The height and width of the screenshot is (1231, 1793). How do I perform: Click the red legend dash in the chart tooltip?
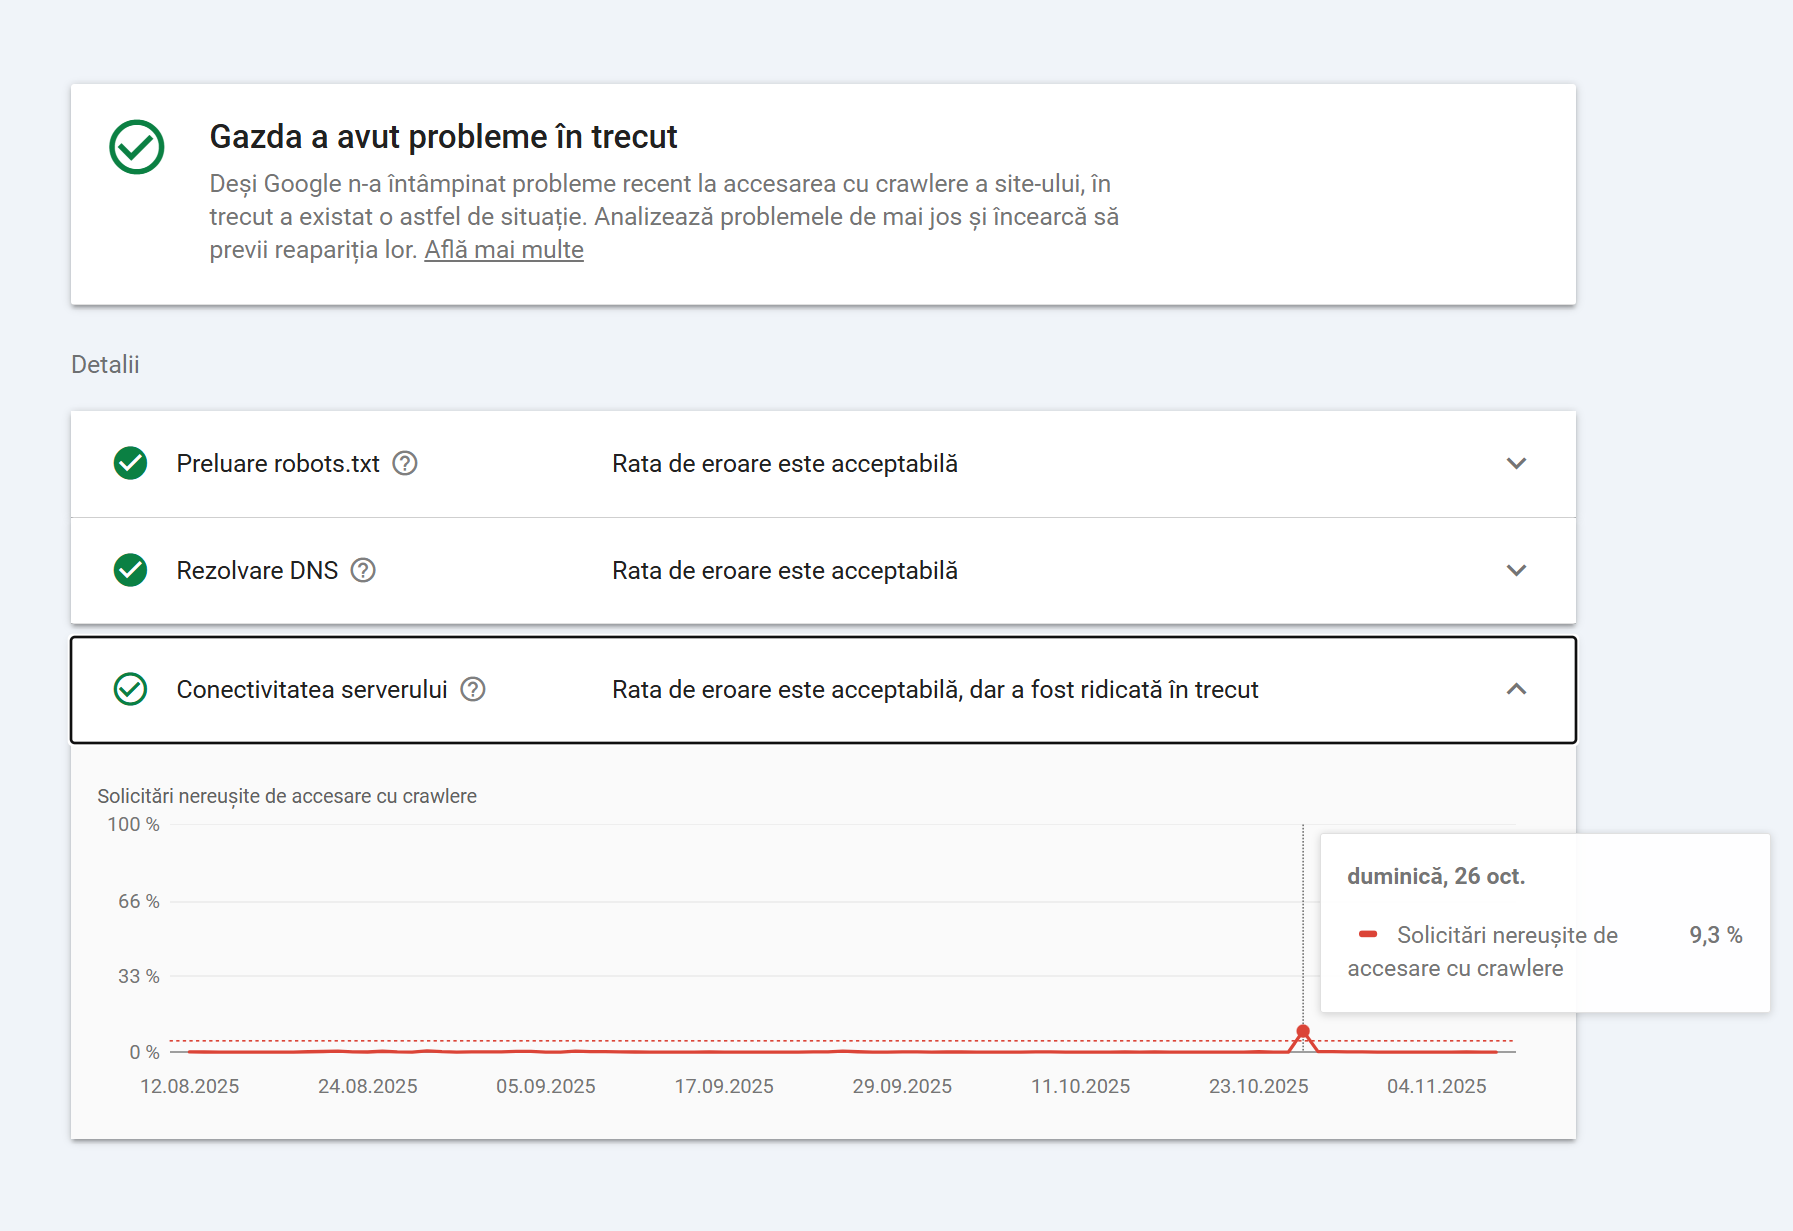coord(1370,934)
